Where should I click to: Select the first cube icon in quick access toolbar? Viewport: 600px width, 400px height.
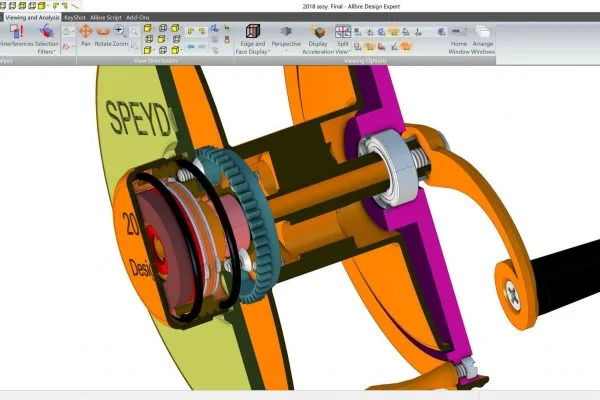pos(3,6)
